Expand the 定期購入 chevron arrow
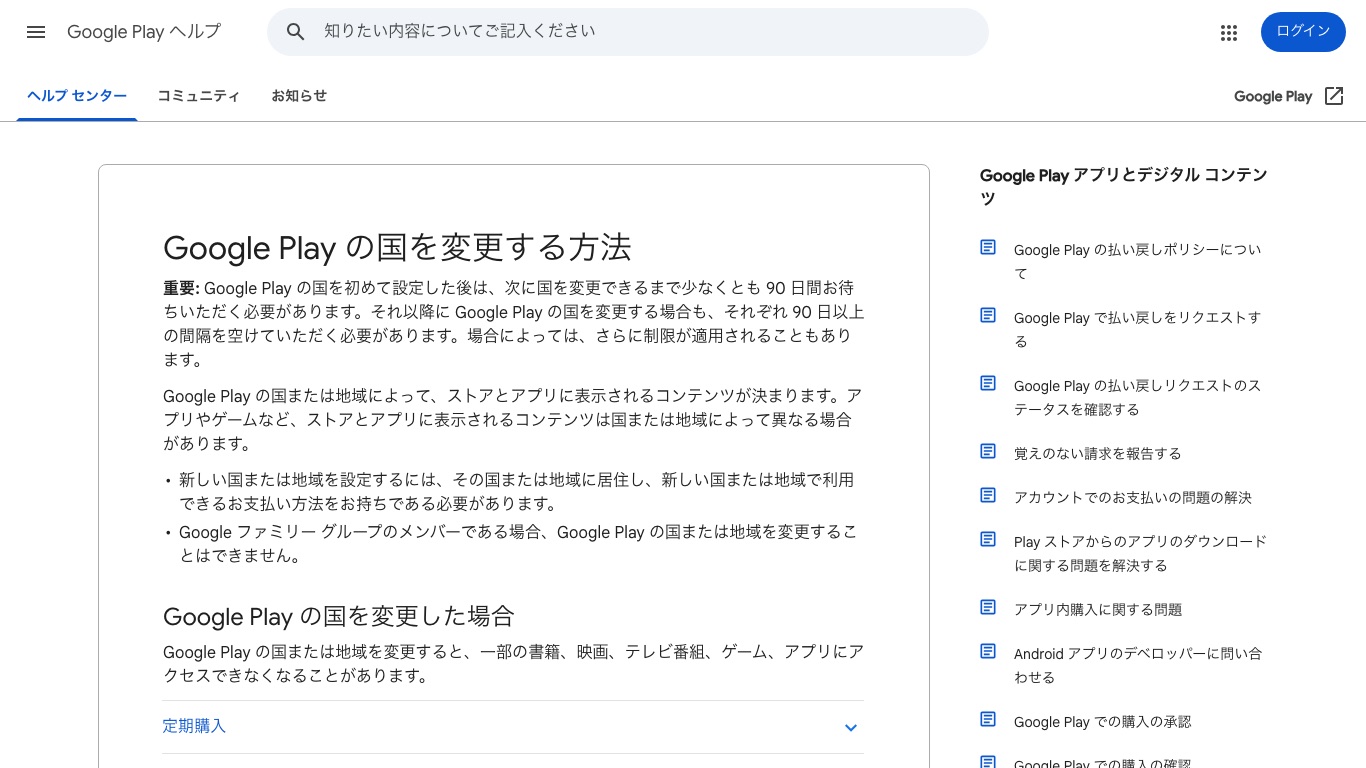1366x768 pixels. (x=851, y=728)
